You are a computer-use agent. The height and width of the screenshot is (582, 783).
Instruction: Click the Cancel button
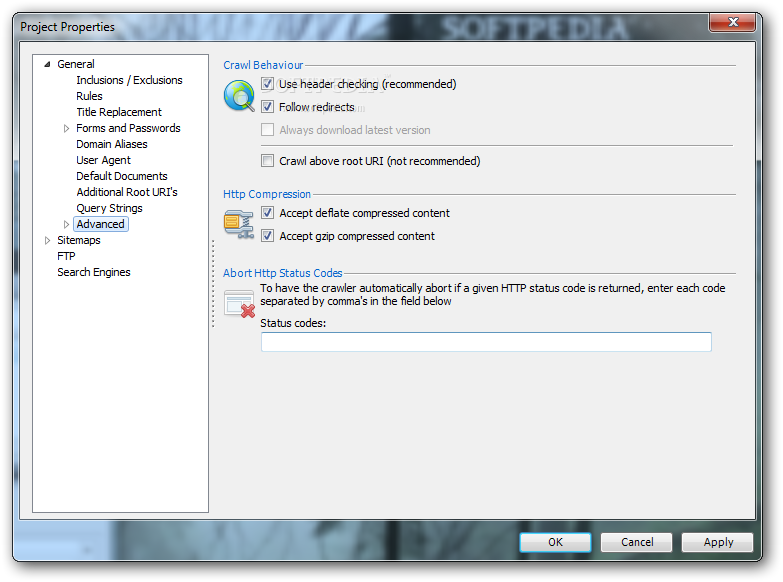tap(637, 542)
